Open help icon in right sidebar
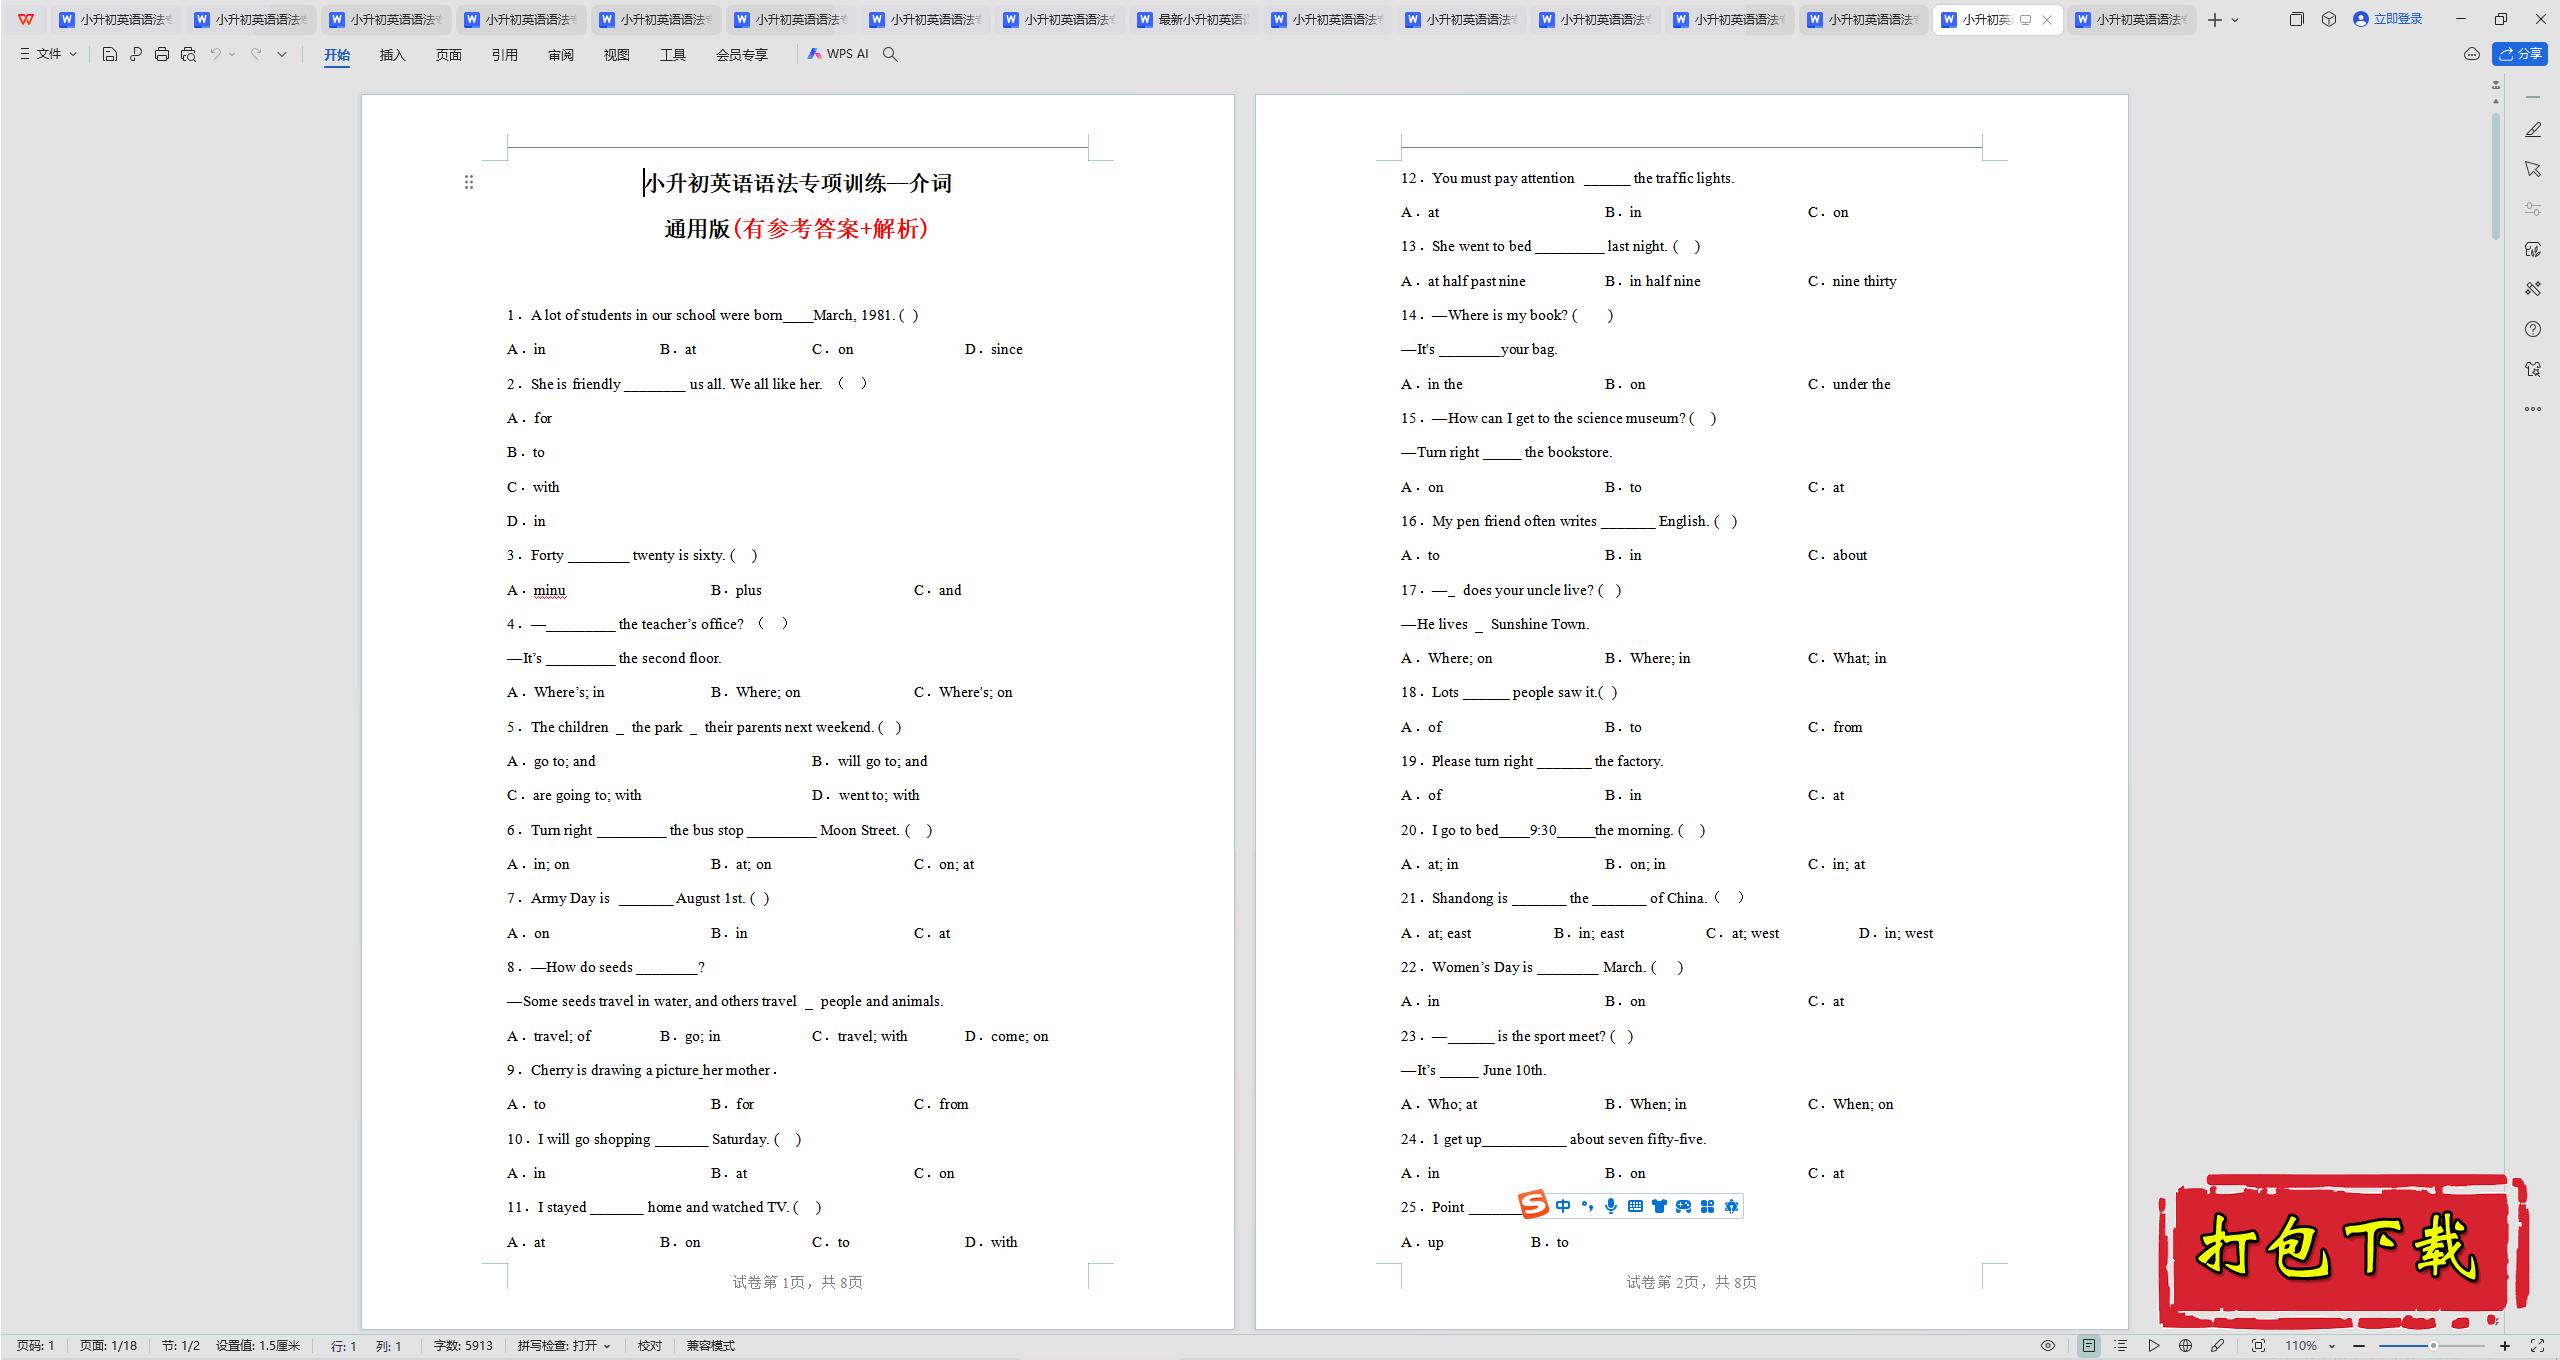This screenshot has width=2560, height=1360. (x=2532, y=329)
